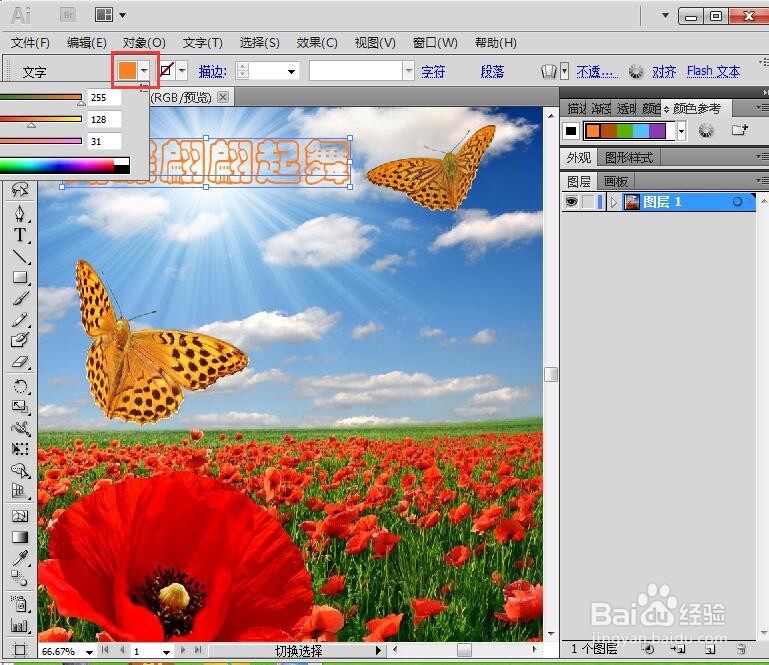This screenshot has width=769, height=665.
Task: Open the stroke color dropdown arrow
Action: click(x=182, y=71)
